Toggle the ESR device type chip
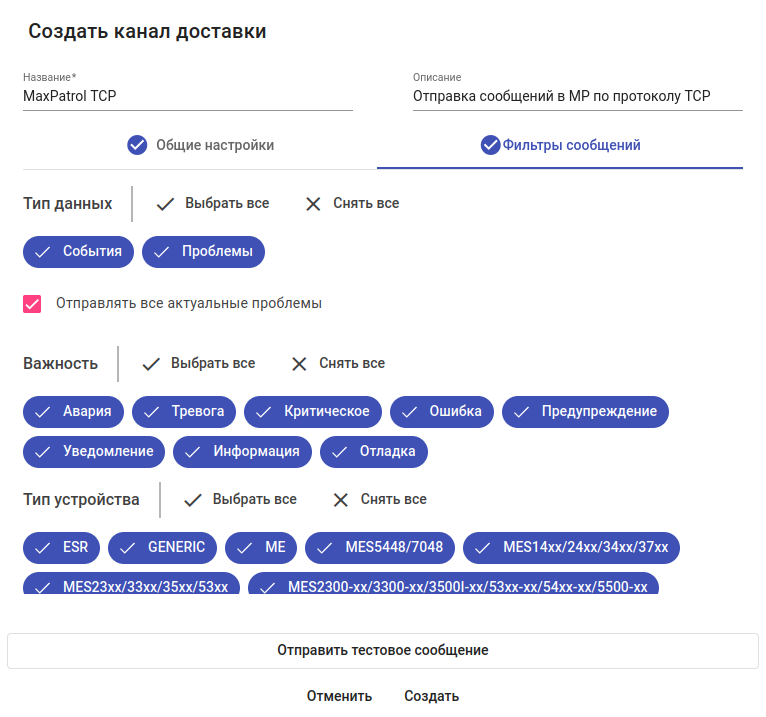The height and width of the screenshot is (717, 766). click(62, 548)
